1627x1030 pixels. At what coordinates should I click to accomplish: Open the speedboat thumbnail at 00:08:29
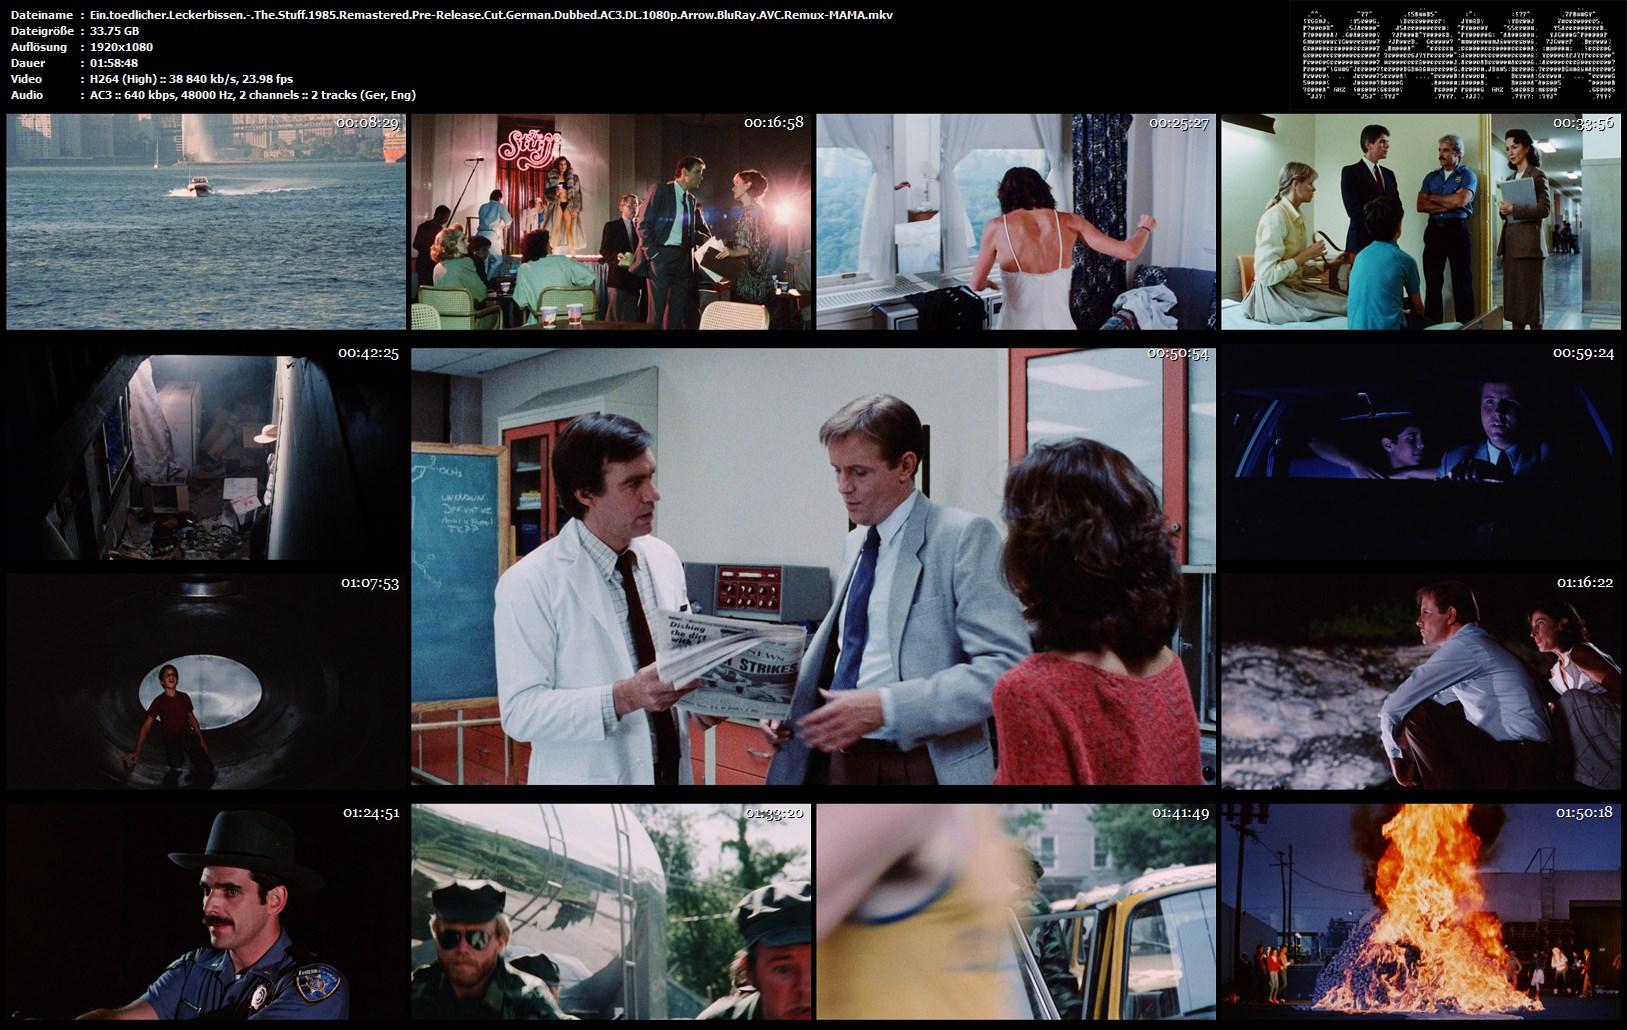click(x=206, y=222)
